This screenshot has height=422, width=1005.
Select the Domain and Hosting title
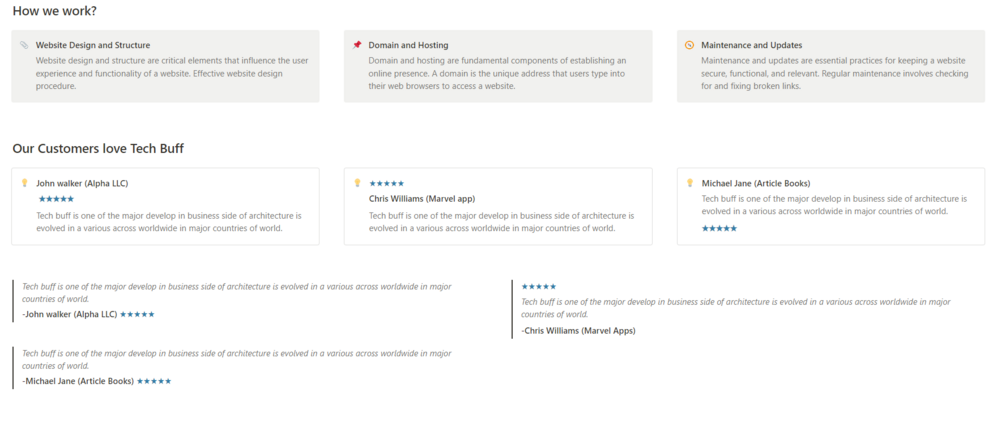pos(408,45)
